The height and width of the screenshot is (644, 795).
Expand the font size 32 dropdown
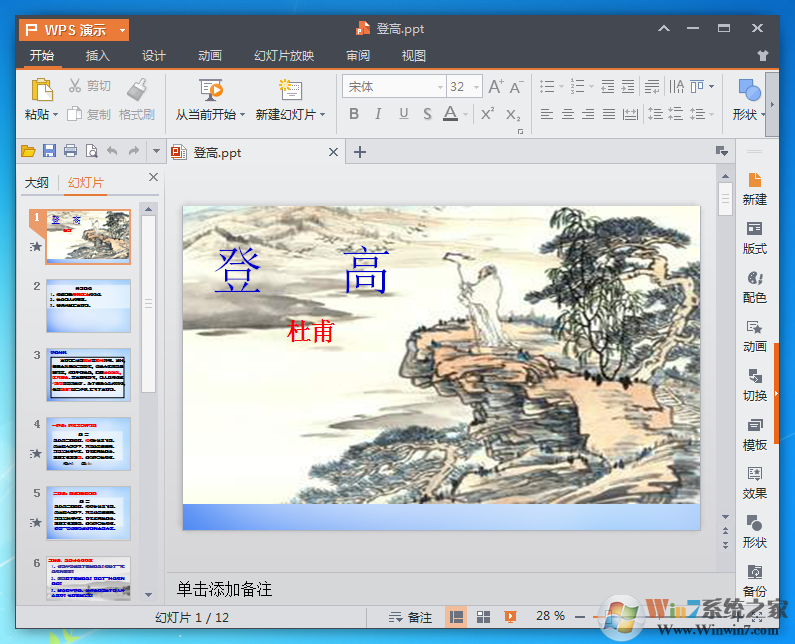click(x=476, y=87)
